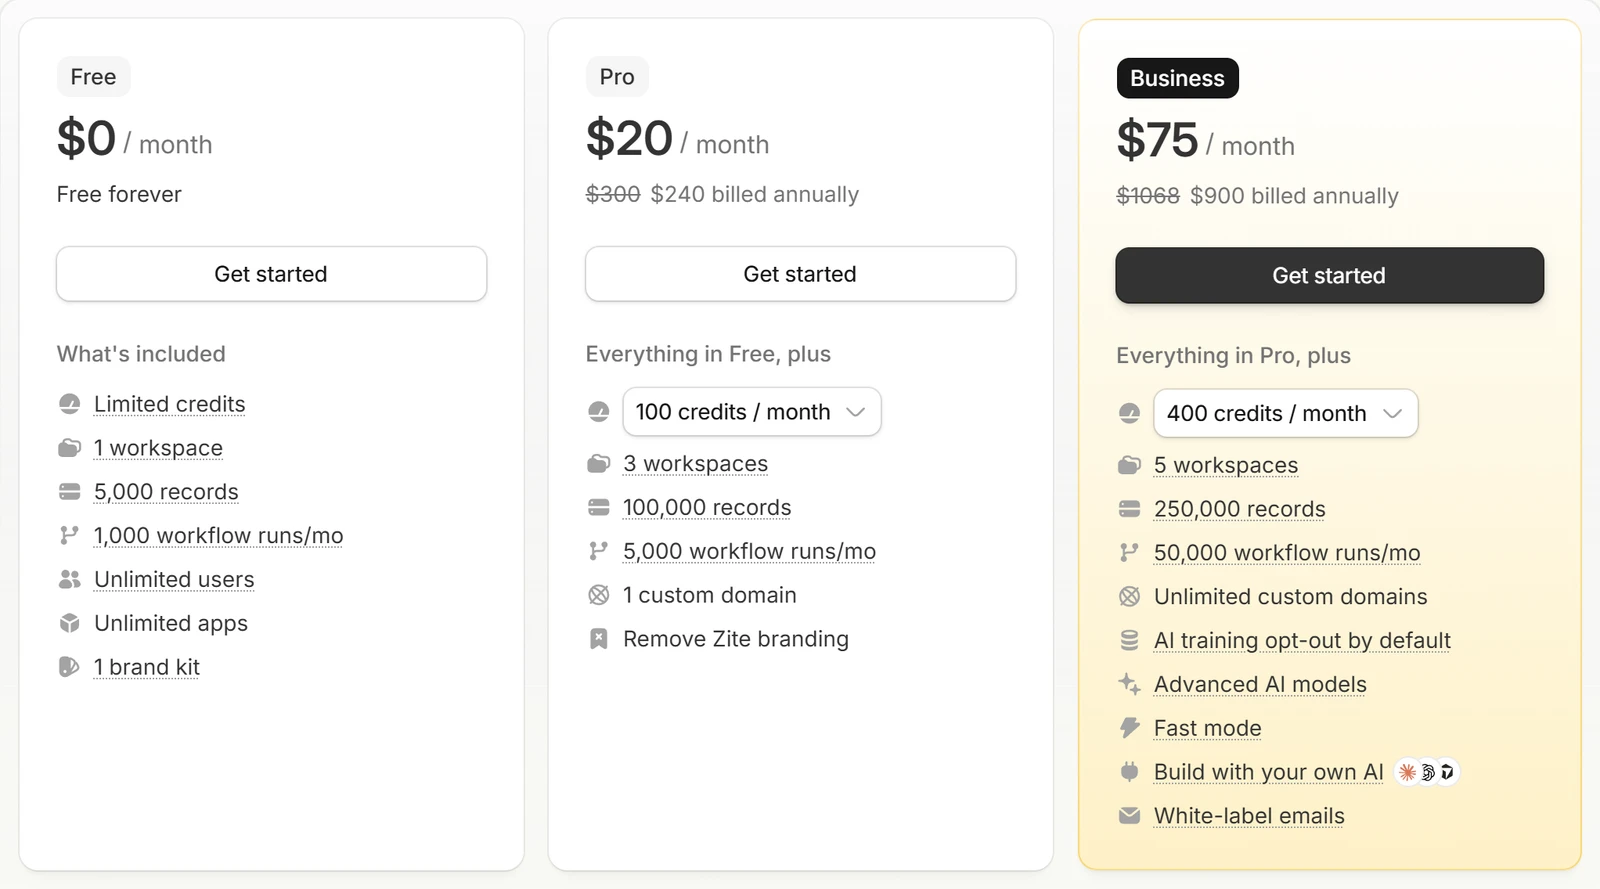Click the $240 billed annually text
The height and width of the screenshot is (889, 1600).
[755, 194]
